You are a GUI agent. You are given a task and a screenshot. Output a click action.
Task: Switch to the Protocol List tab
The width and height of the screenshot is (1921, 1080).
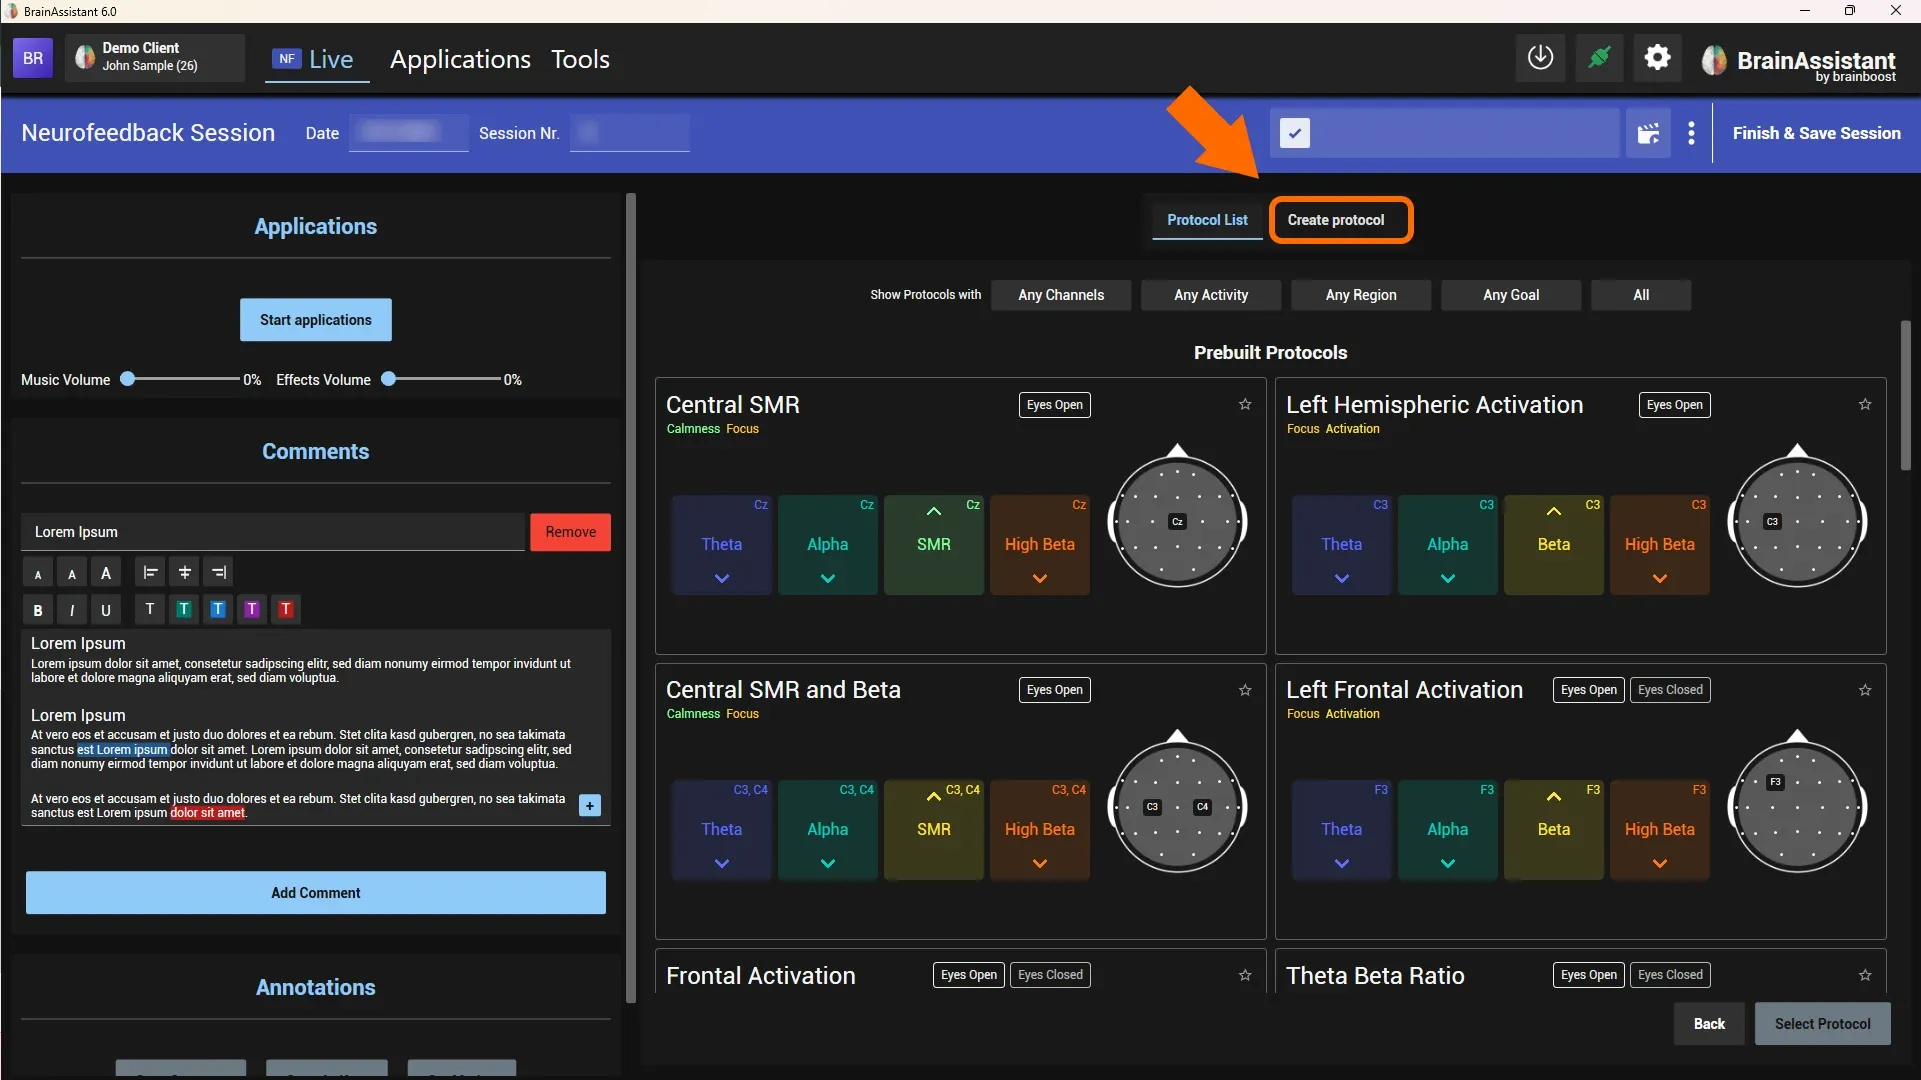pyautogui.click(x=1207, y=220)
